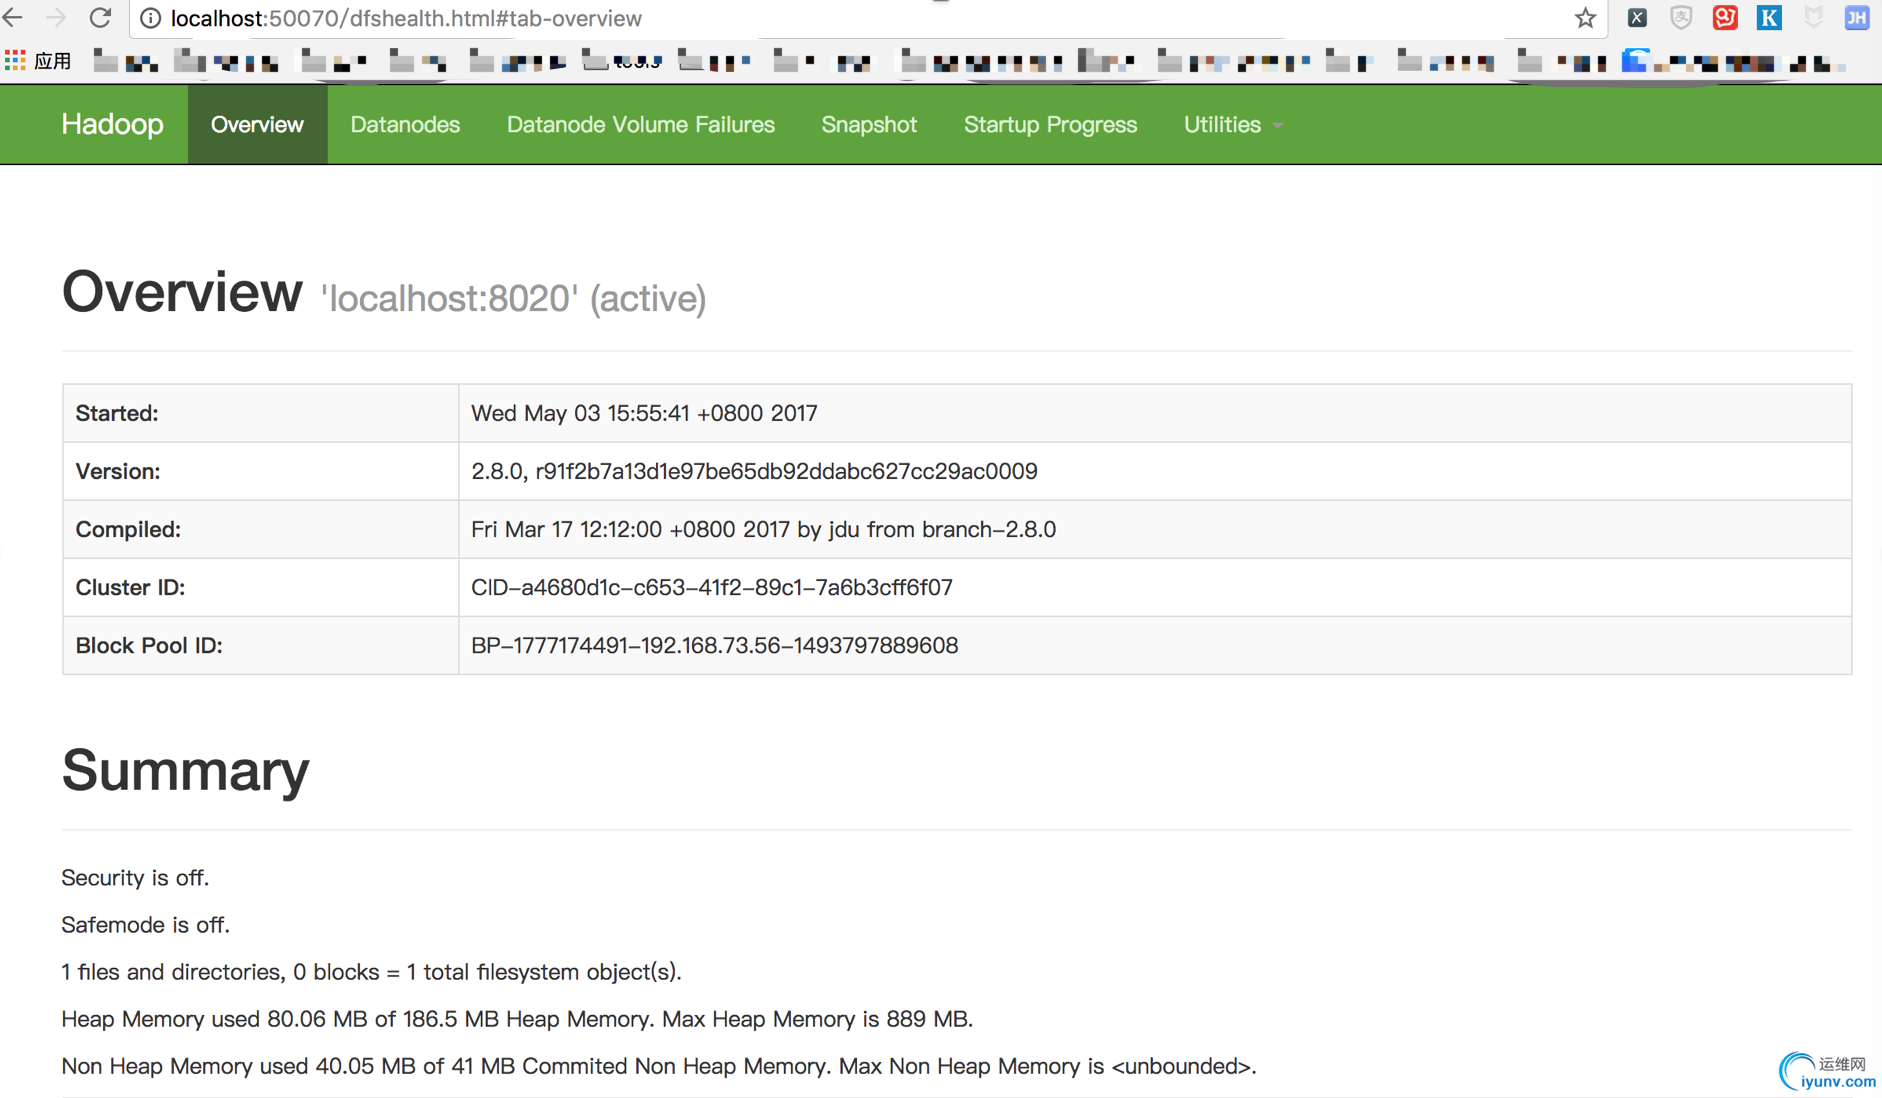
Task: Open the X extension icon
Action: [x=1637, y=17]
